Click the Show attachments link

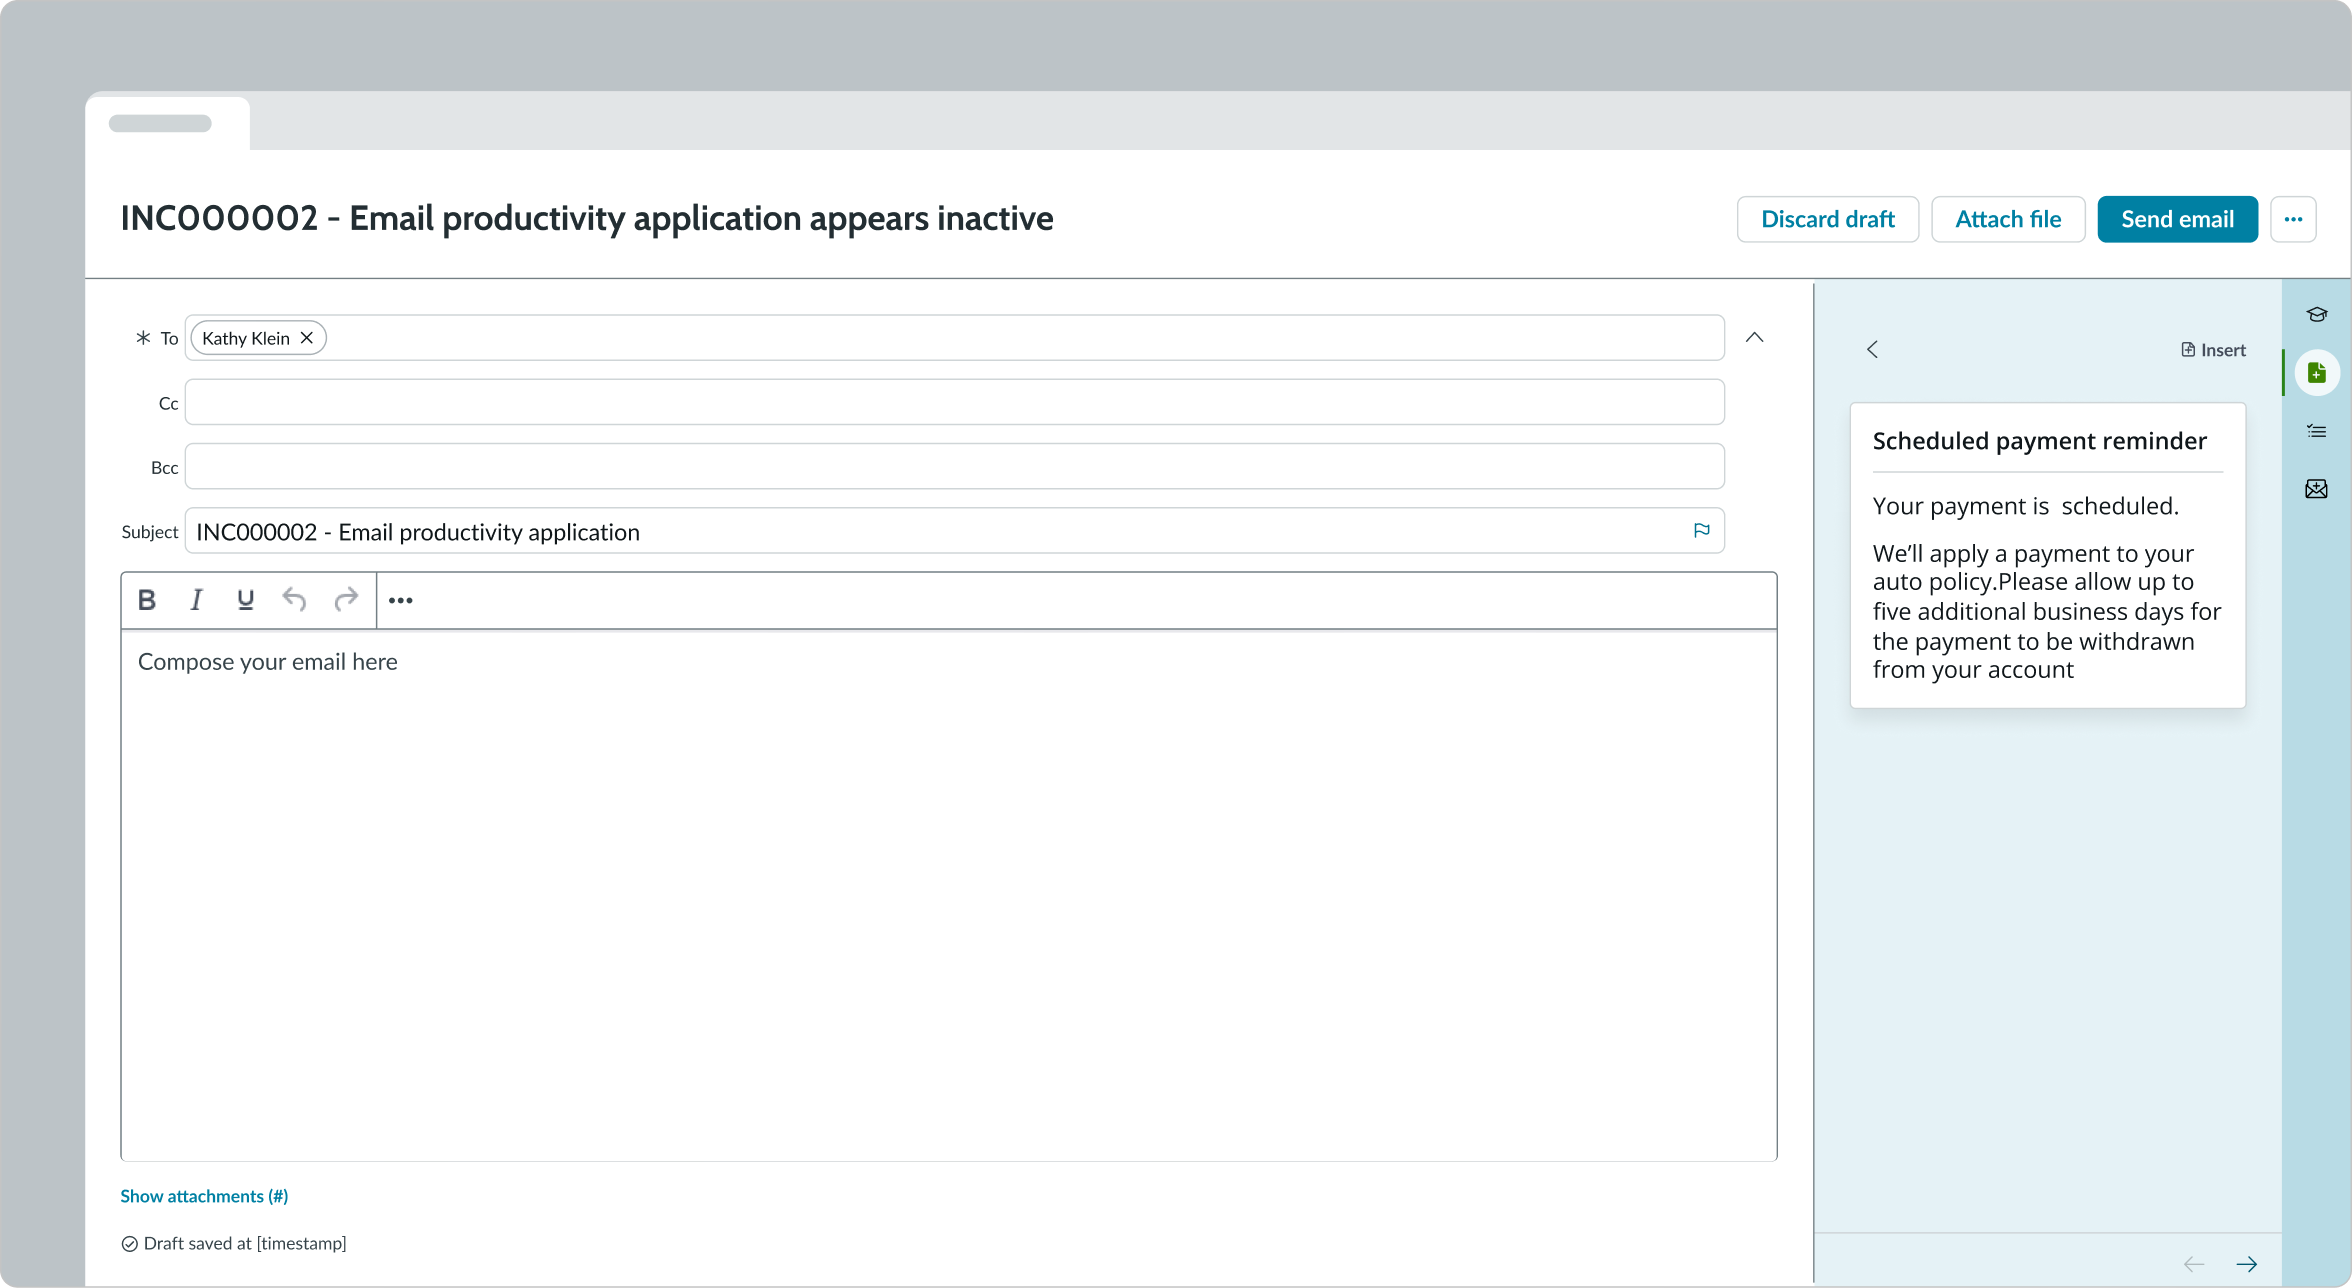pyautogui.click(x=204, y=1196)
